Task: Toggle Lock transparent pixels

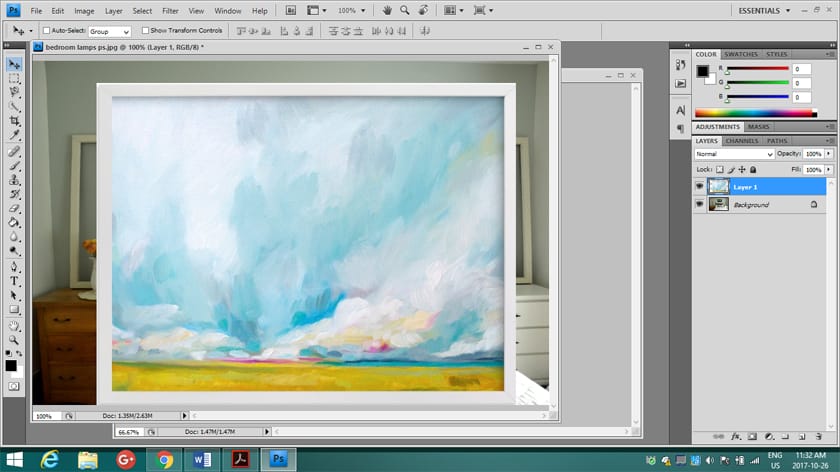Action: [719, 169]
